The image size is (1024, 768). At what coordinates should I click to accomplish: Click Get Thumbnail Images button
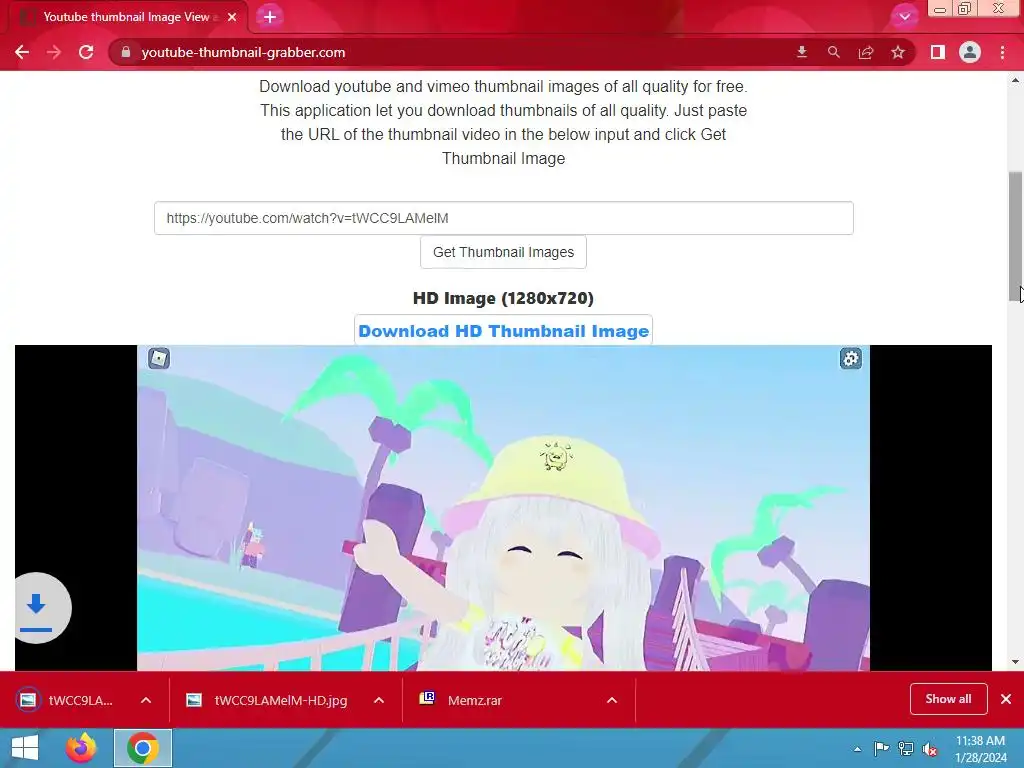[x=504, y=252]
